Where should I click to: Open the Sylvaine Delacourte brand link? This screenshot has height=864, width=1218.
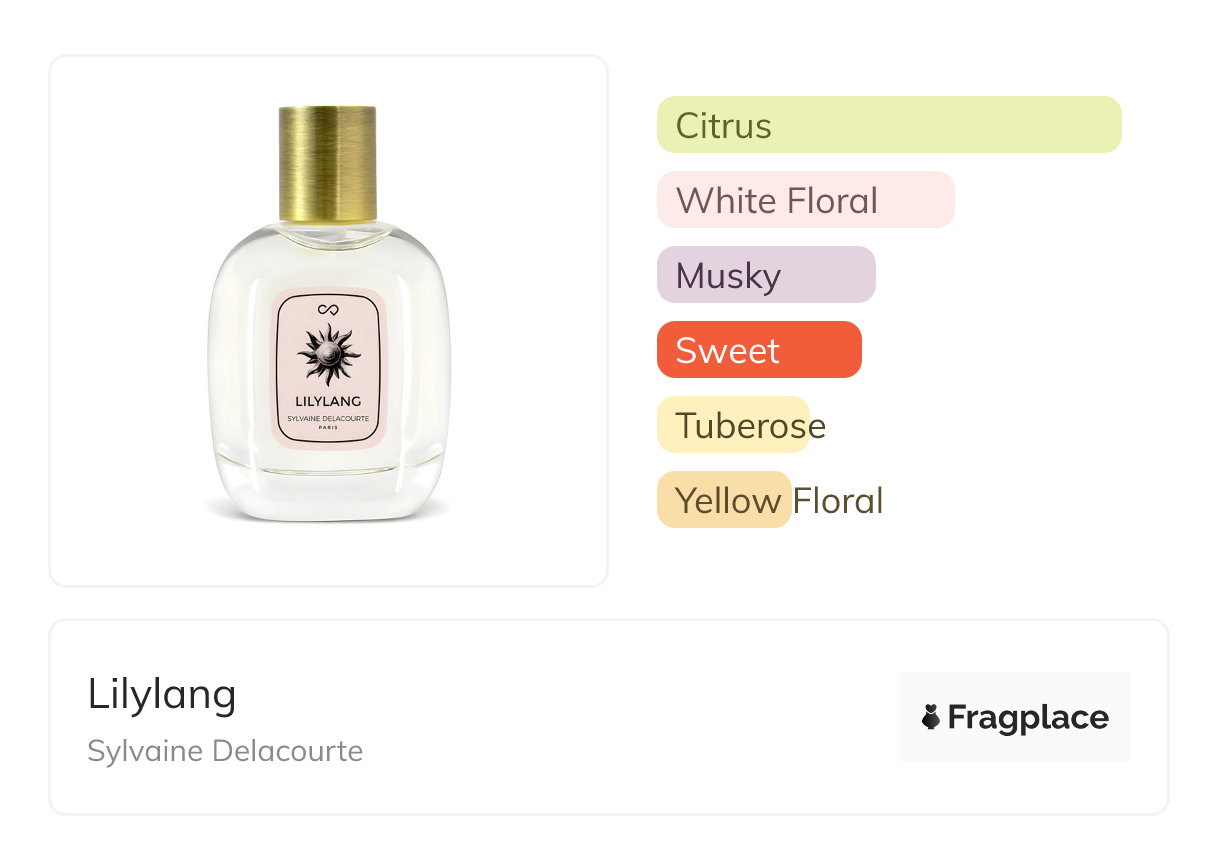(x=225, y=751)
